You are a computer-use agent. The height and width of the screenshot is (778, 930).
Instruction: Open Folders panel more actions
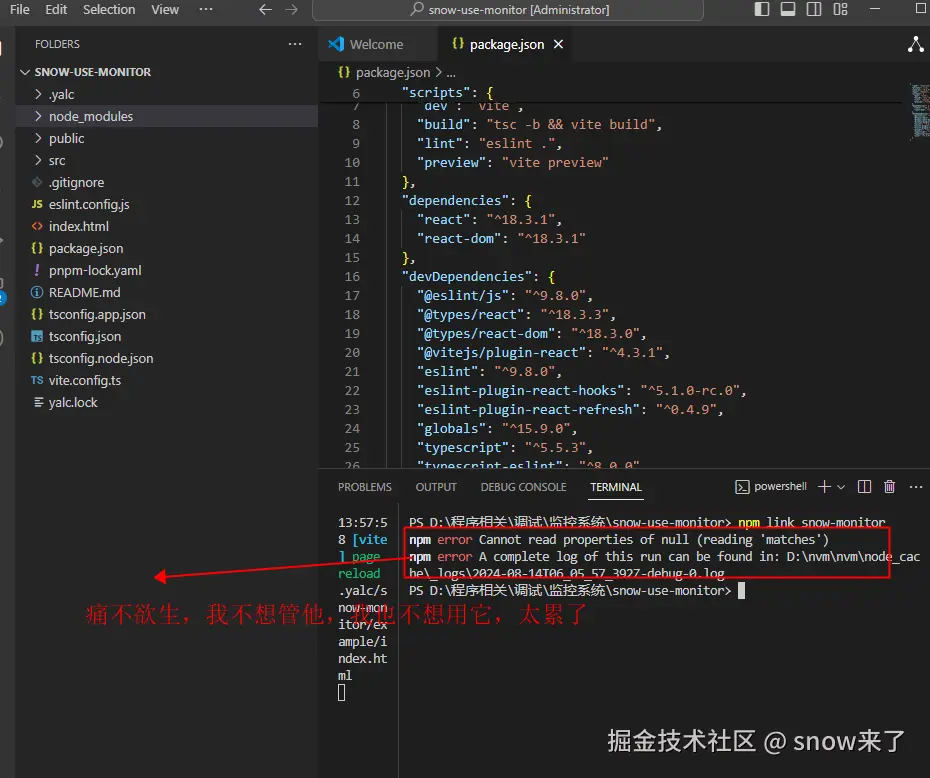point(295,44)
